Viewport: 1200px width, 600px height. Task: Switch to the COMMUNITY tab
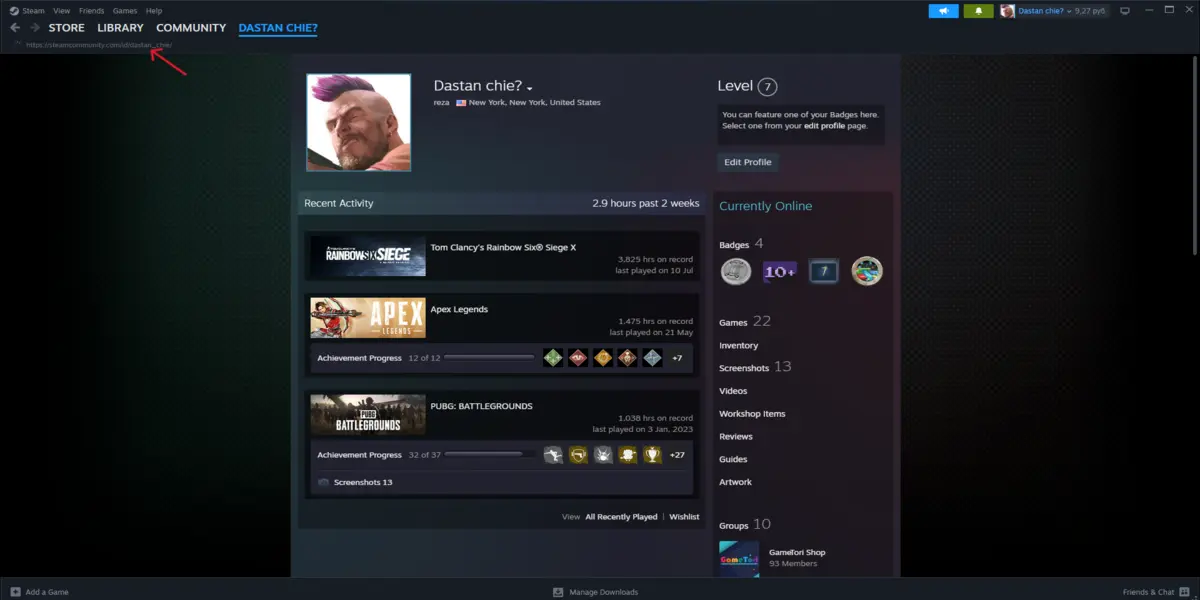point(191,28)
